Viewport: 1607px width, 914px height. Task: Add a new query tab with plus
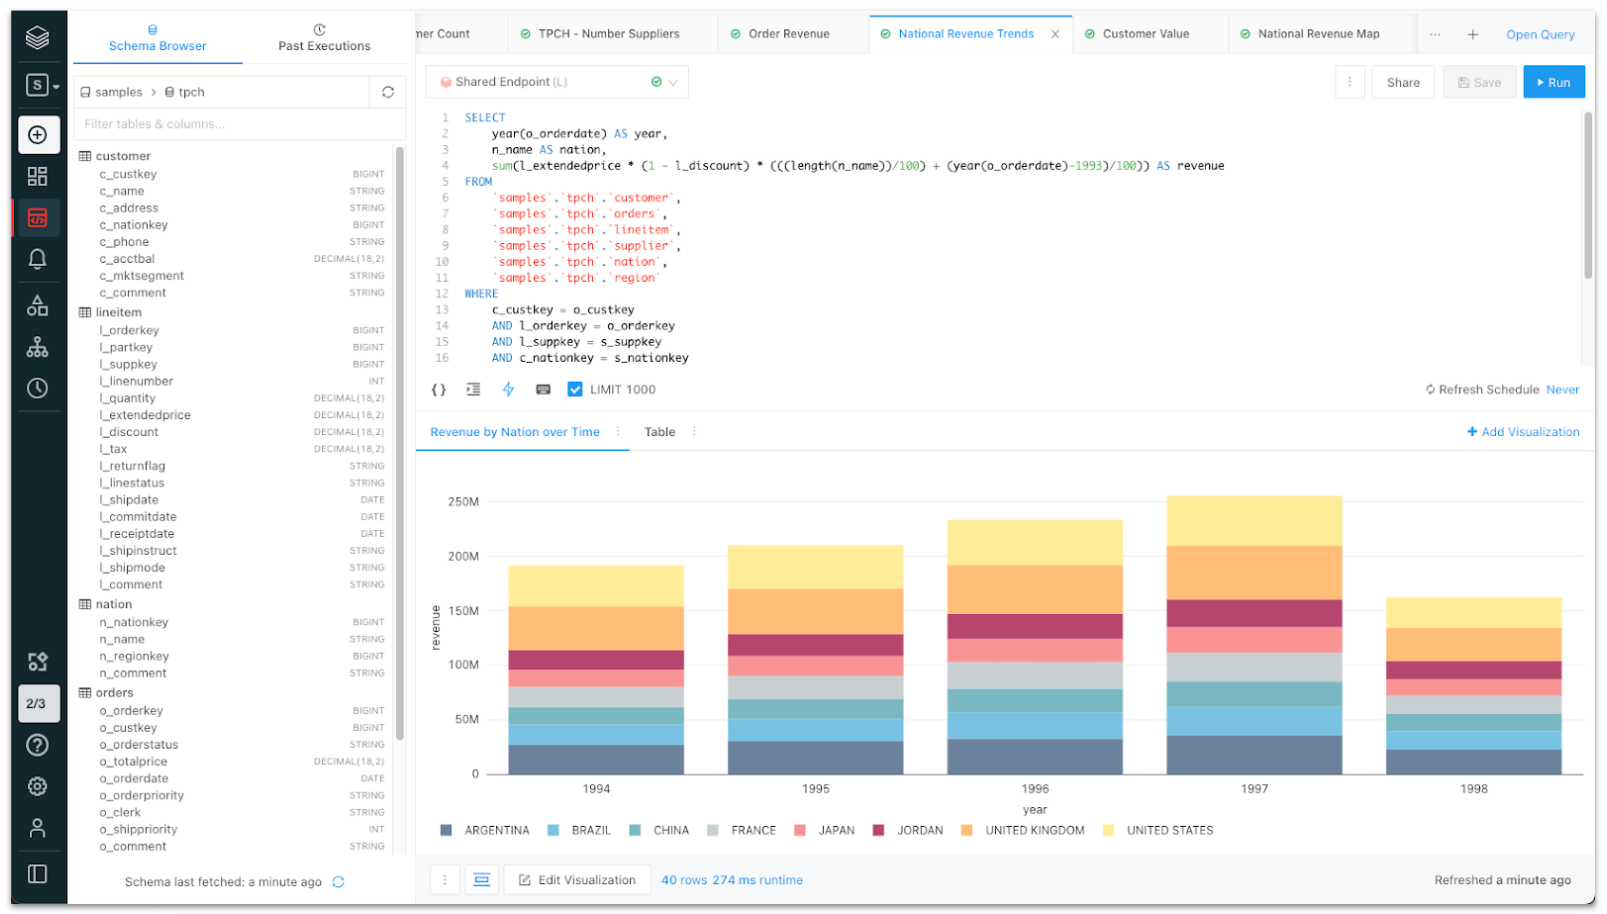[x=1473, y=34]
